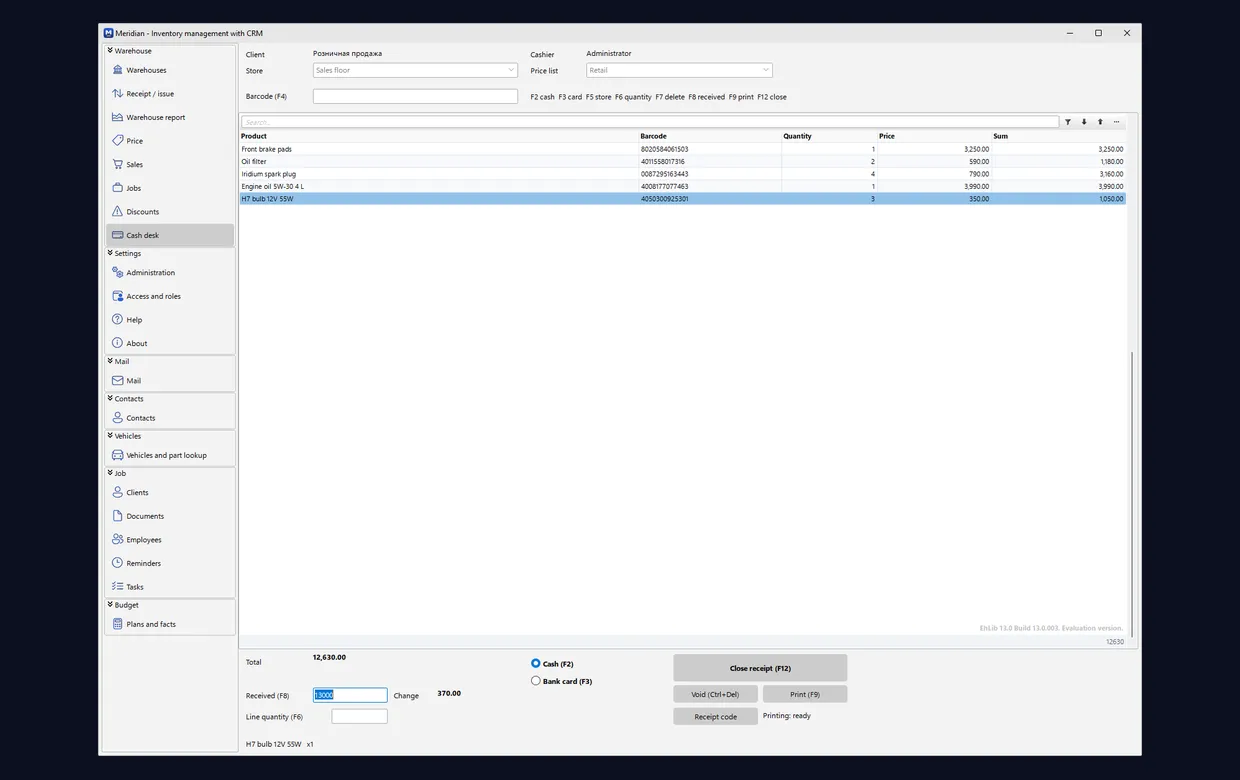The image size is (1240, 780).
Task: Open the Price tag icon
Action: [118, 141]
